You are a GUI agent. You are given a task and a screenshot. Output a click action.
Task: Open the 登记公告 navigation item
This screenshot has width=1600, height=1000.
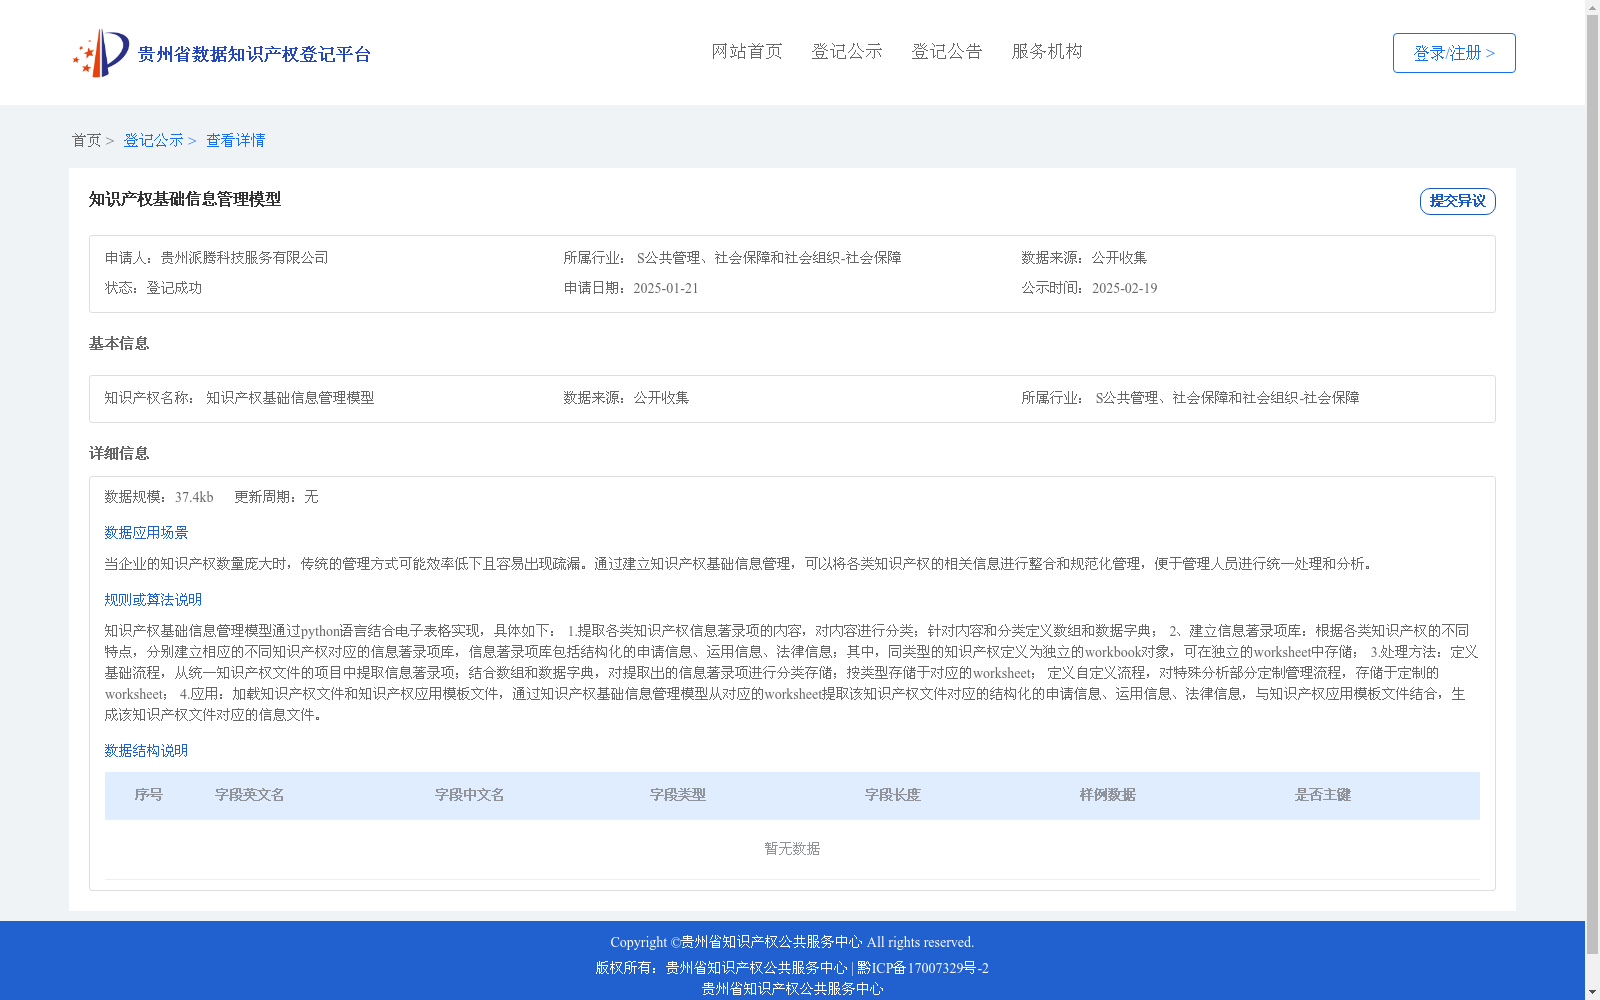(x=947, y=51)
